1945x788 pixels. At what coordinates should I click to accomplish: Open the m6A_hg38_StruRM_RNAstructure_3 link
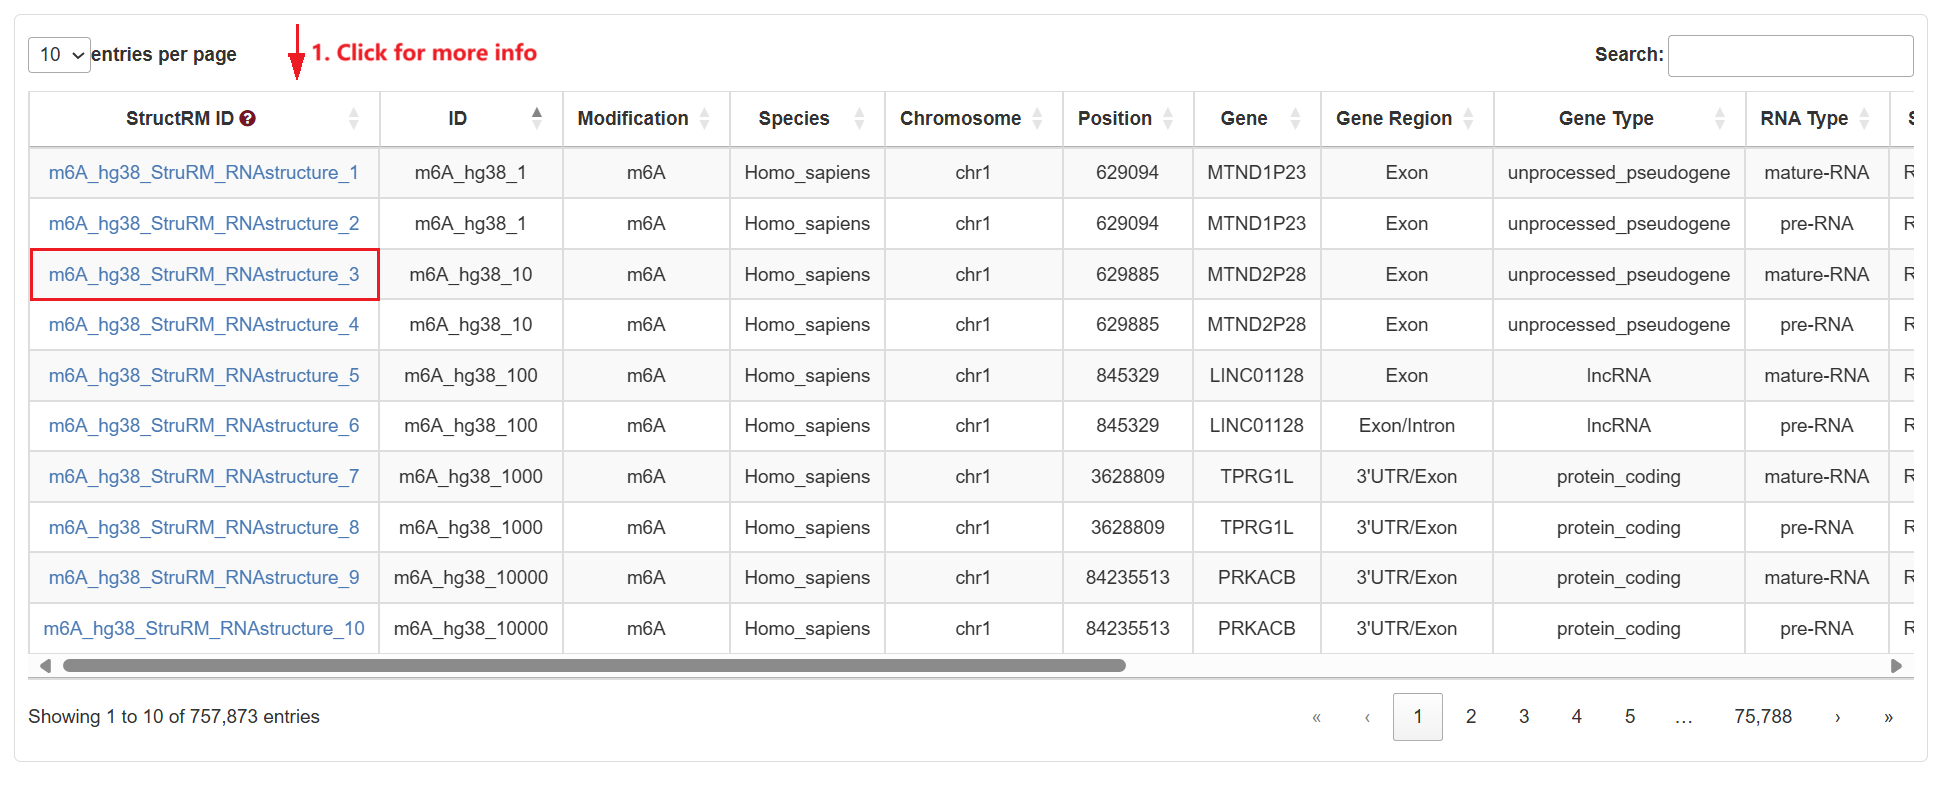(204, 274)
